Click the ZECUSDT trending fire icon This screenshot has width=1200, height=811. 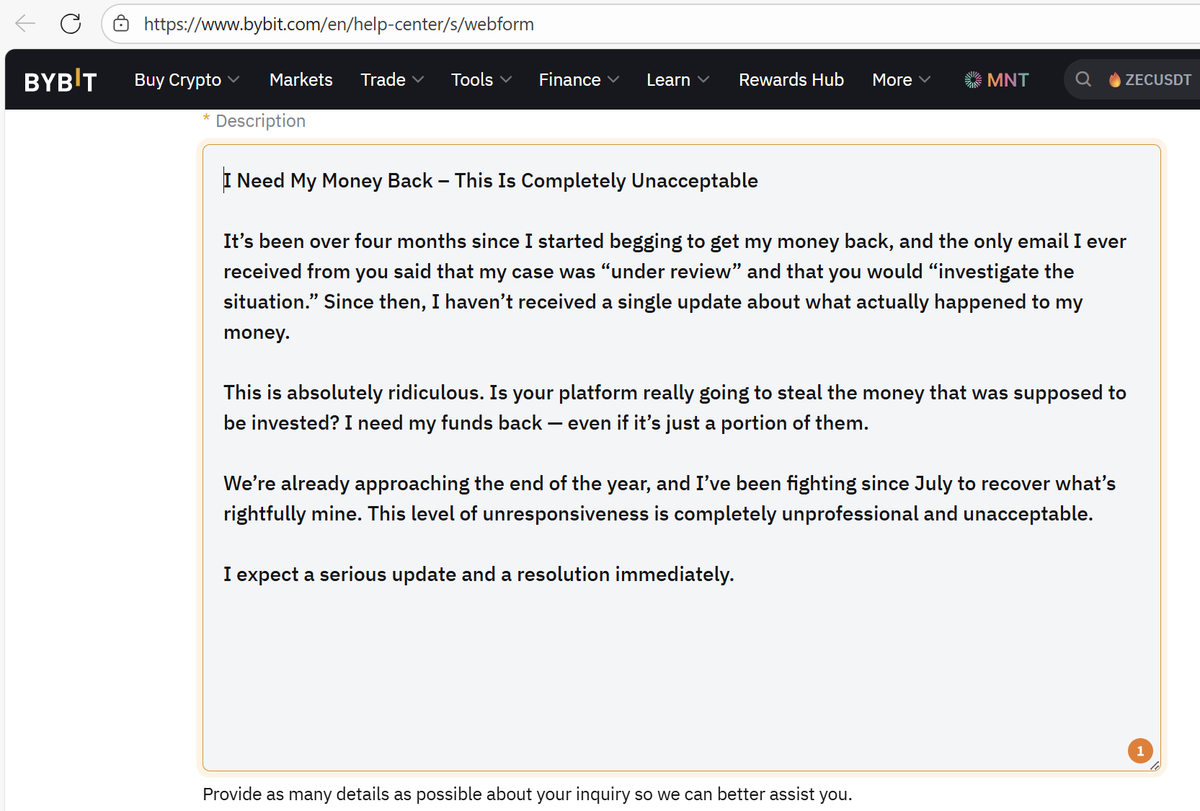point(1115,79)
